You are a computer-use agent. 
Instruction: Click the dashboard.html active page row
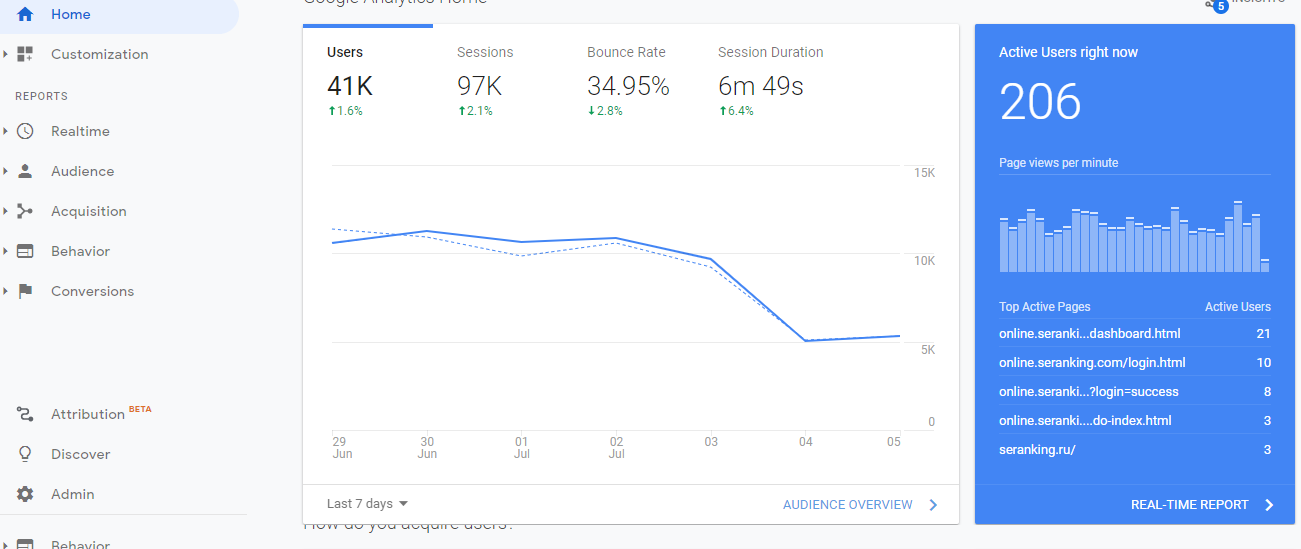click(x=1135, y=333)
